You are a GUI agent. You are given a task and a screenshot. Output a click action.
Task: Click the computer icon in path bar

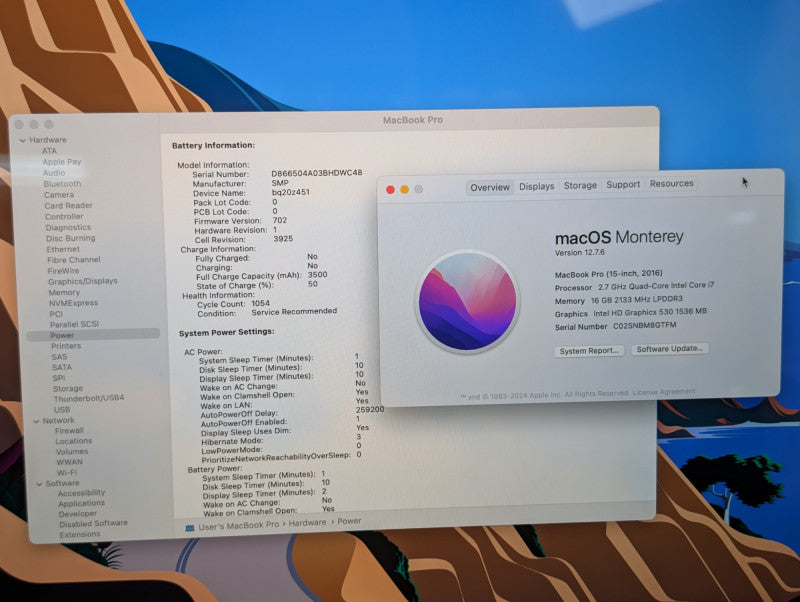click(190, 528)
